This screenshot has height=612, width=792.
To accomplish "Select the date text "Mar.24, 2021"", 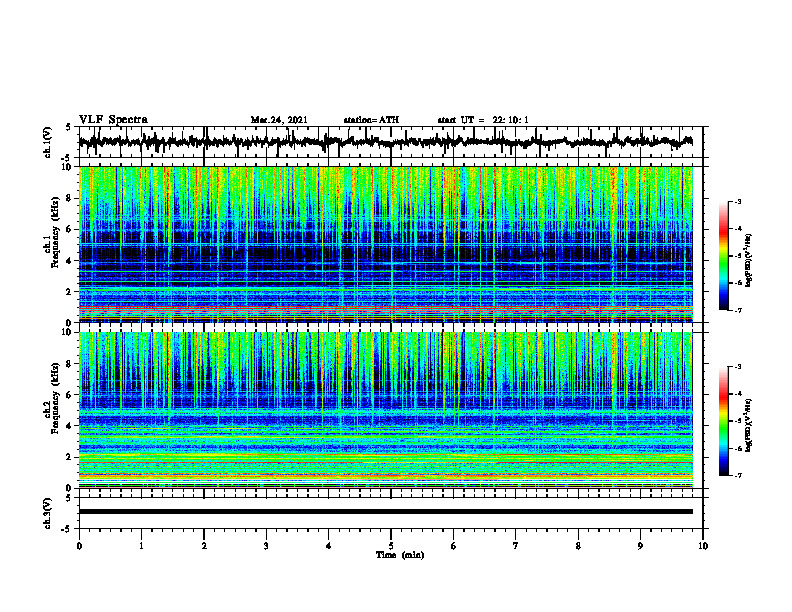I will (x=279, y=120).
